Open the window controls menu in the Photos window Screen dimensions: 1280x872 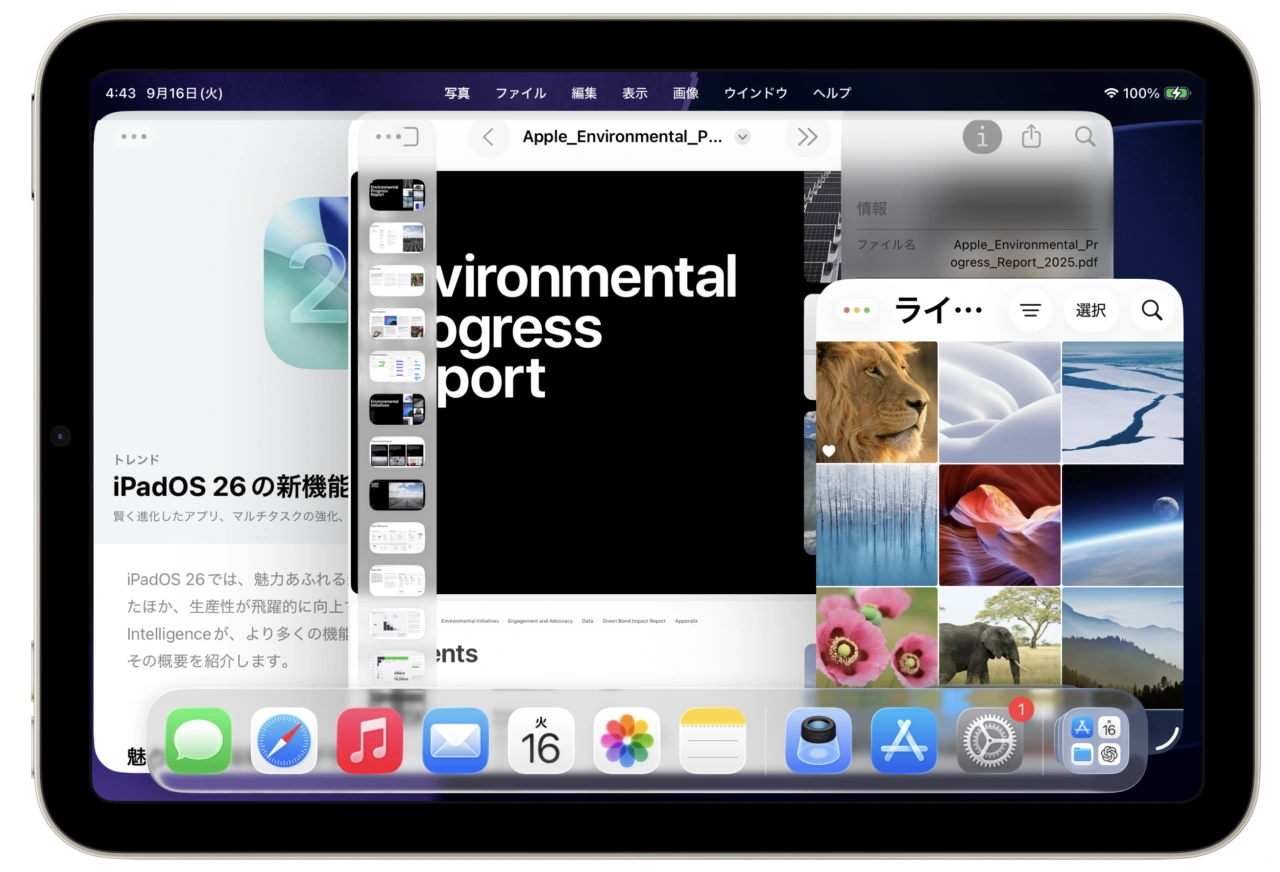click(x=855, y=310)
